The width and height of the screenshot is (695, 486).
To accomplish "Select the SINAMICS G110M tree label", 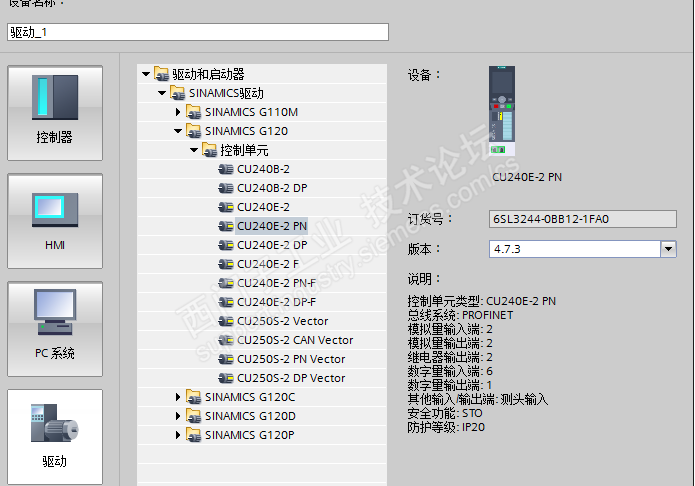I will (251, 112).
